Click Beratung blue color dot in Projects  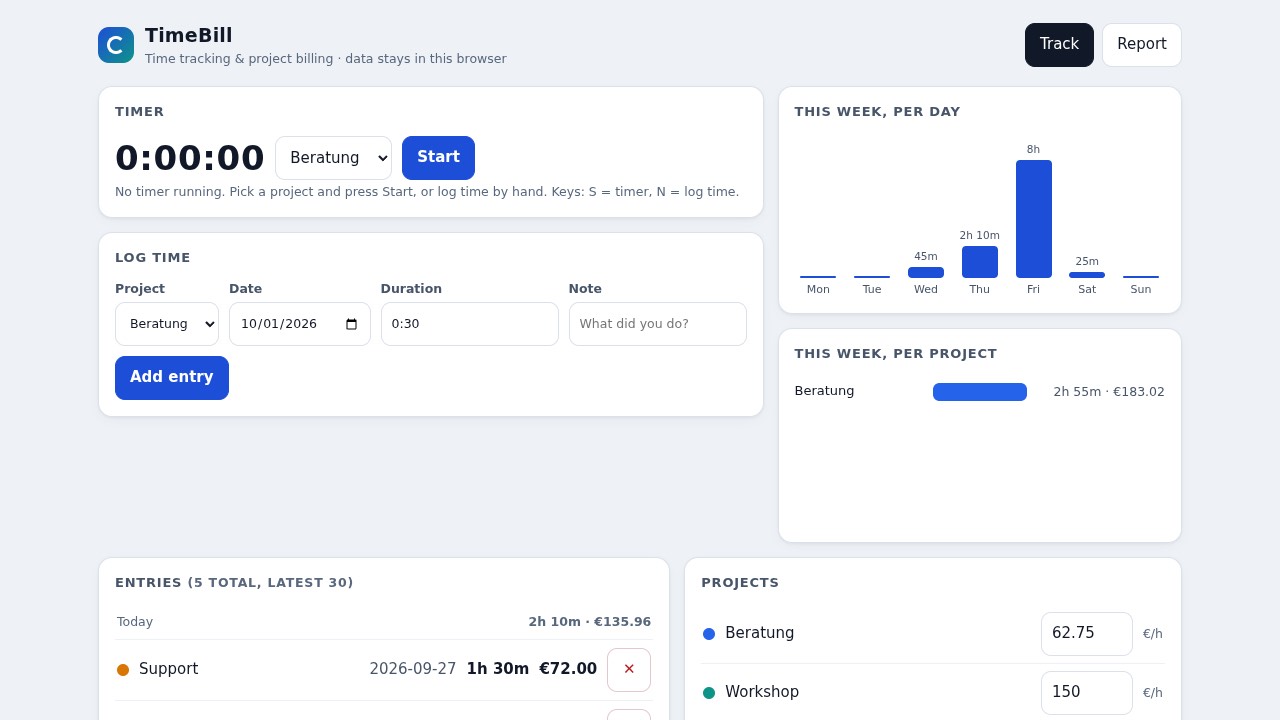click(709, 634)
